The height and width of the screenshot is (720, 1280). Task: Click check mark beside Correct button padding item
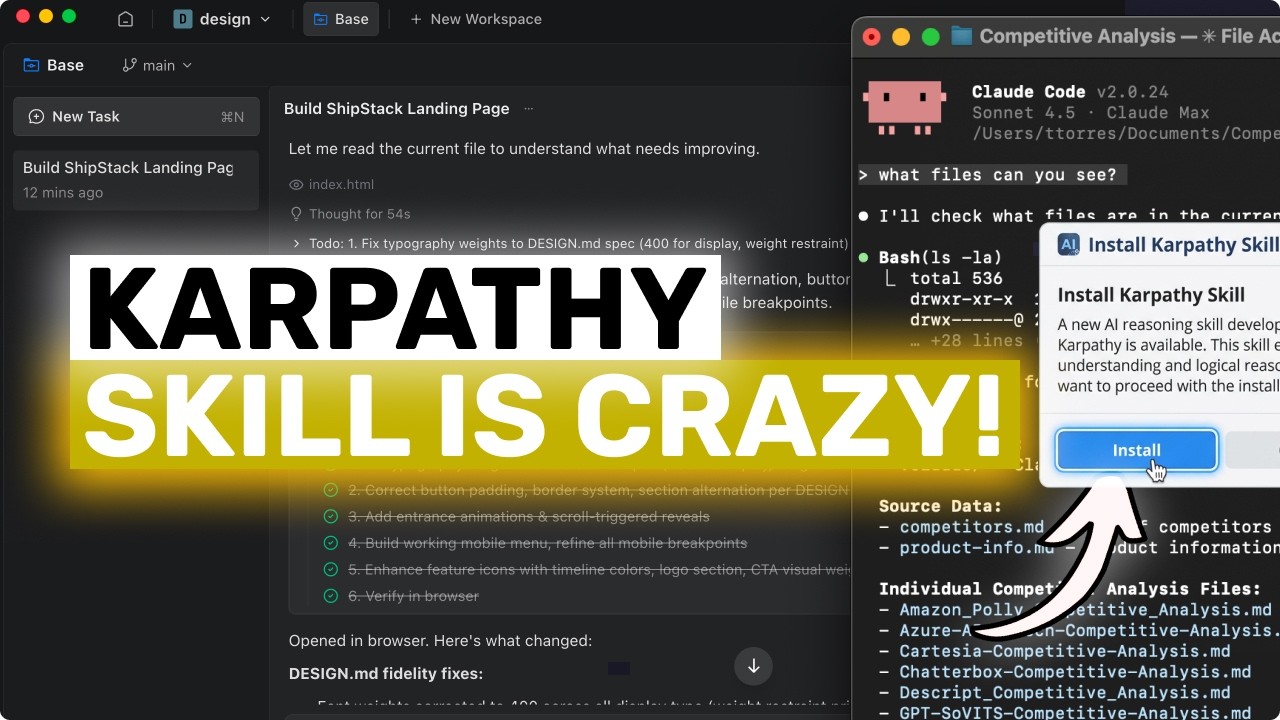click(x=331, y=490)
